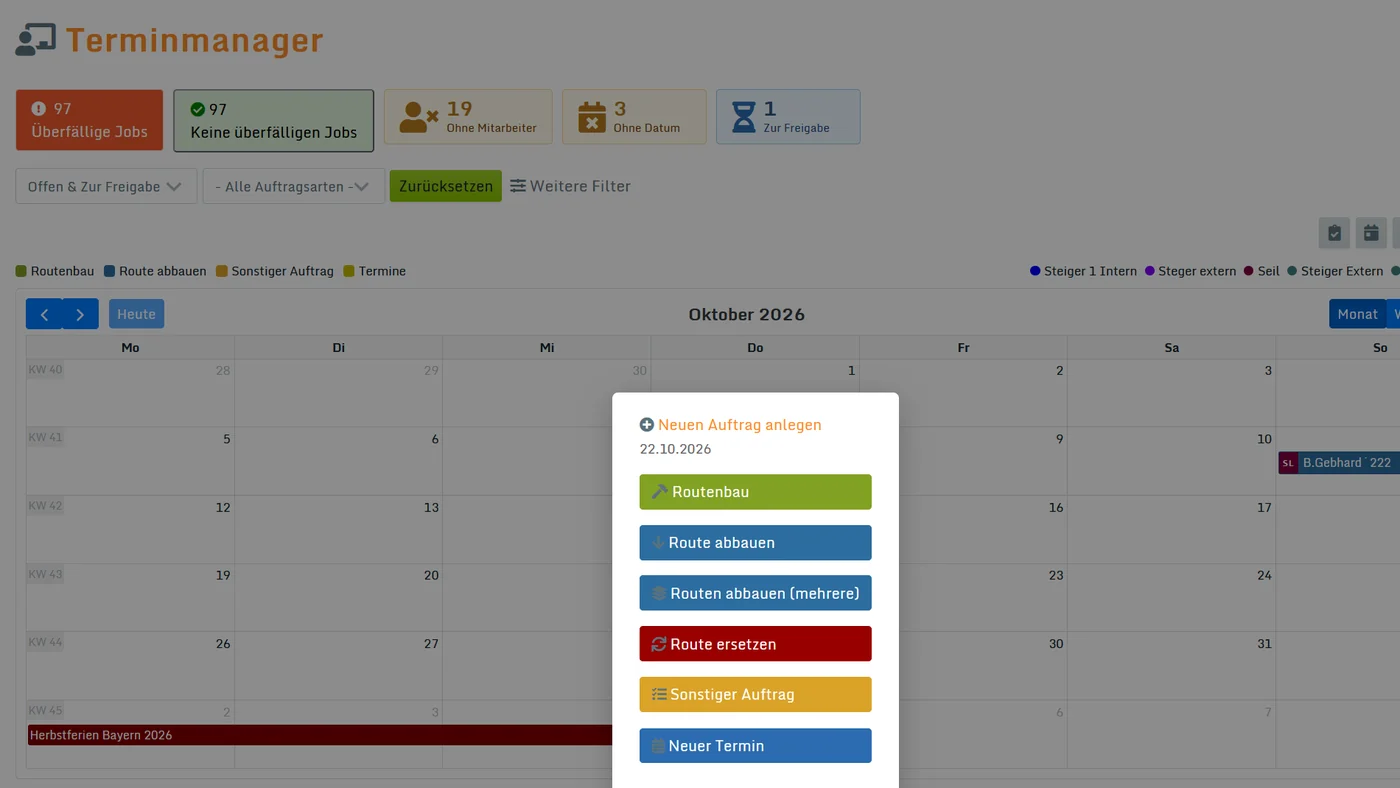The height and width of the screenshot is (788, 1400).
Task: Select October 12 in the calendar
Action: pyautogui.click(x=223, y=508)
